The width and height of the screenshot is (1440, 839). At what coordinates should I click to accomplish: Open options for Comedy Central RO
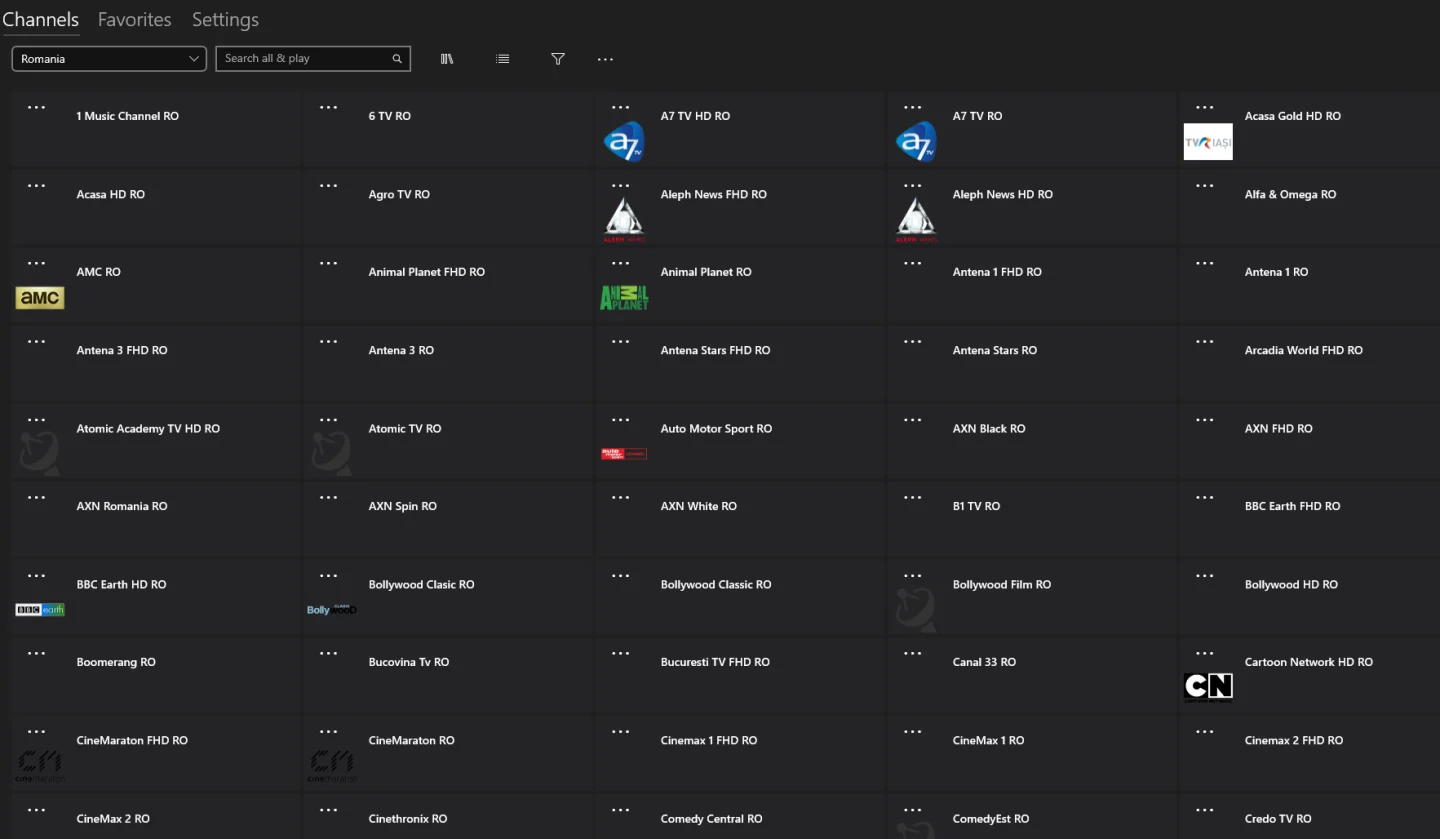point(620,810)
